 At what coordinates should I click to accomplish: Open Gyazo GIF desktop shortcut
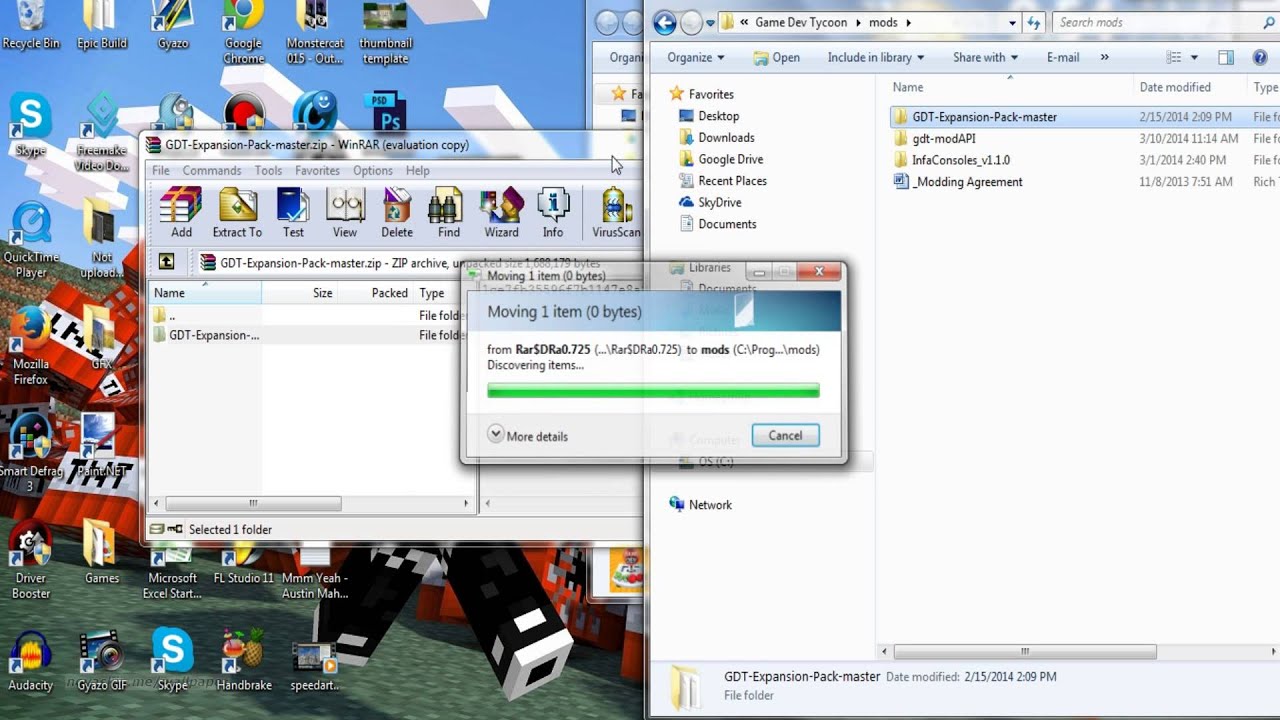click(x=102, y=662)
